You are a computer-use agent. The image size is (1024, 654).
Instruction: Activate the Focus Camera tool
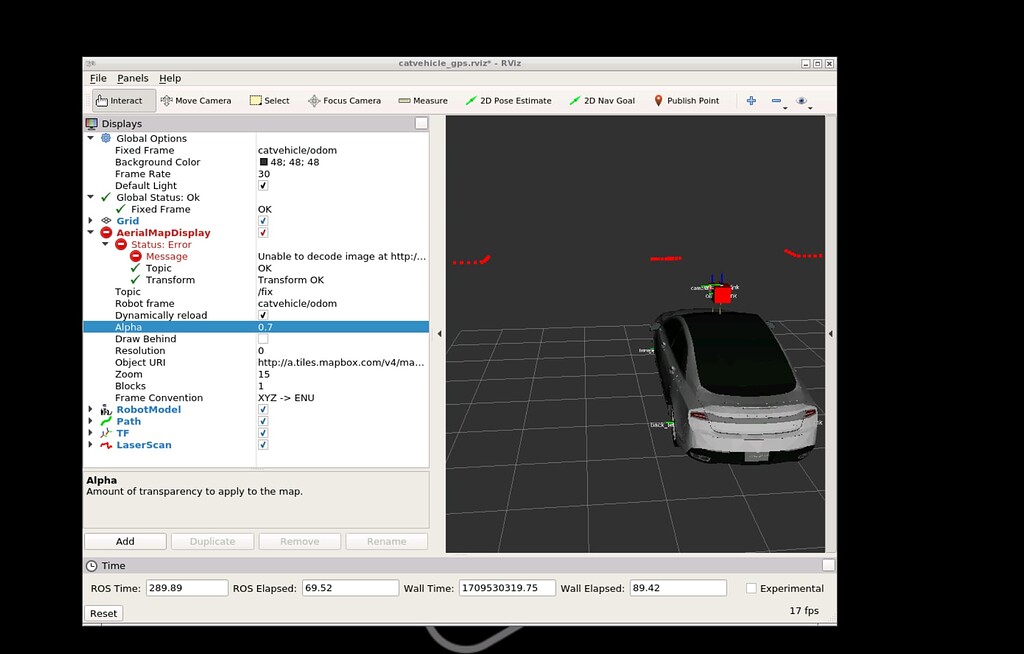point(344,101)
